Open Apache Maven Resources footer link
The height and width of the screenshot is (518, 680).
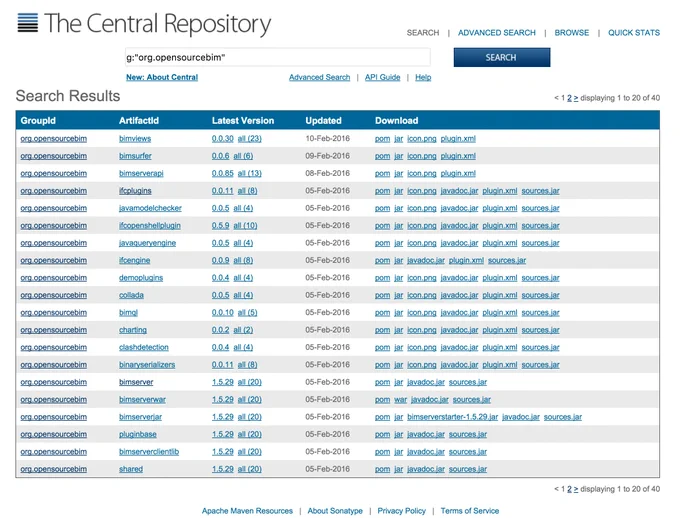tap(247, 511)
